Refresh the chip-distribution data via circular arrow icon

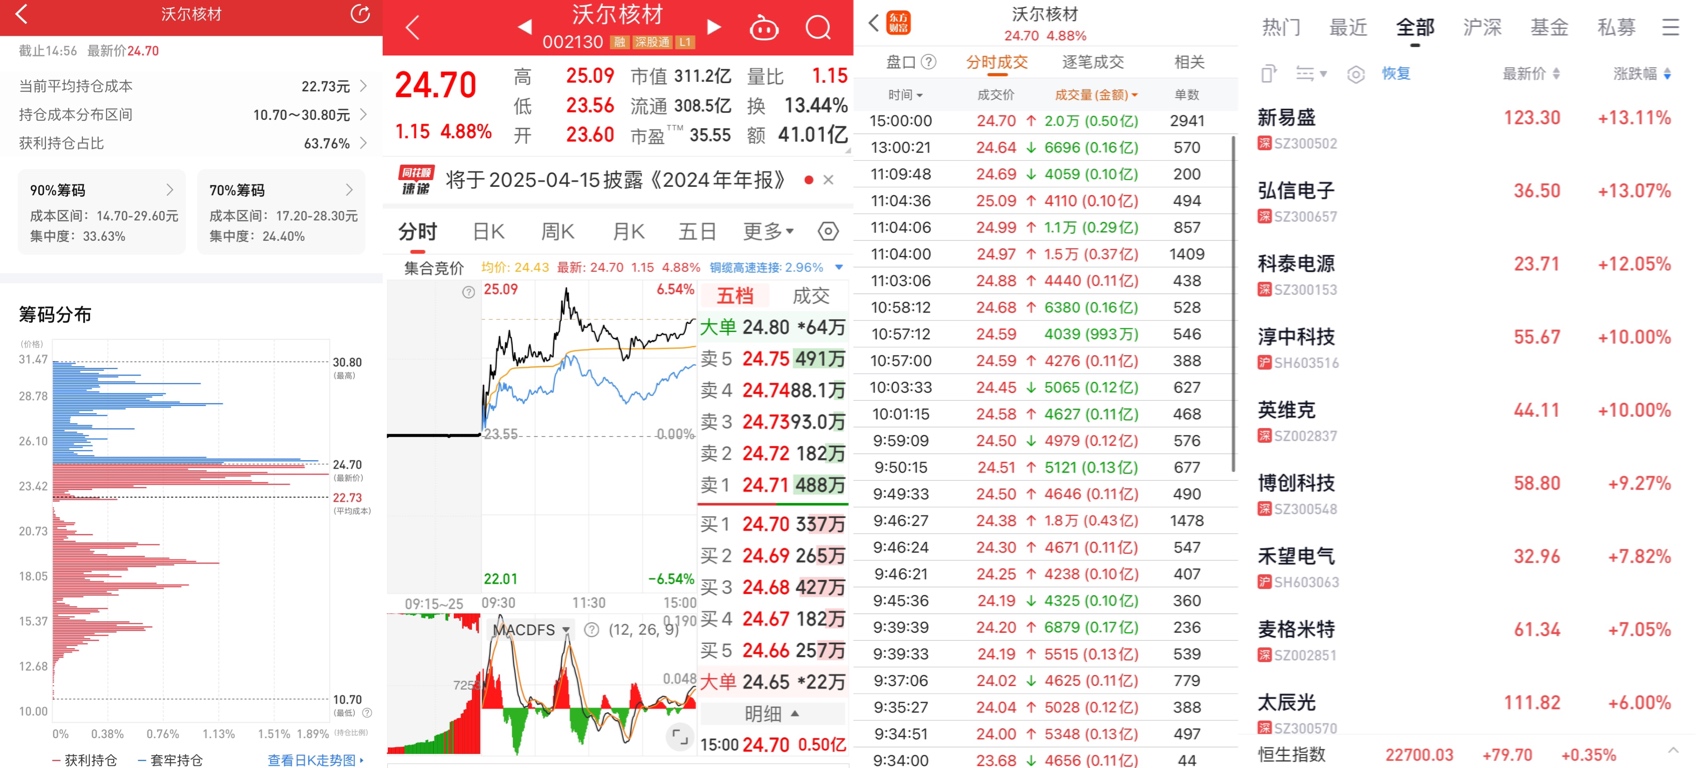[x=360, y=14]
